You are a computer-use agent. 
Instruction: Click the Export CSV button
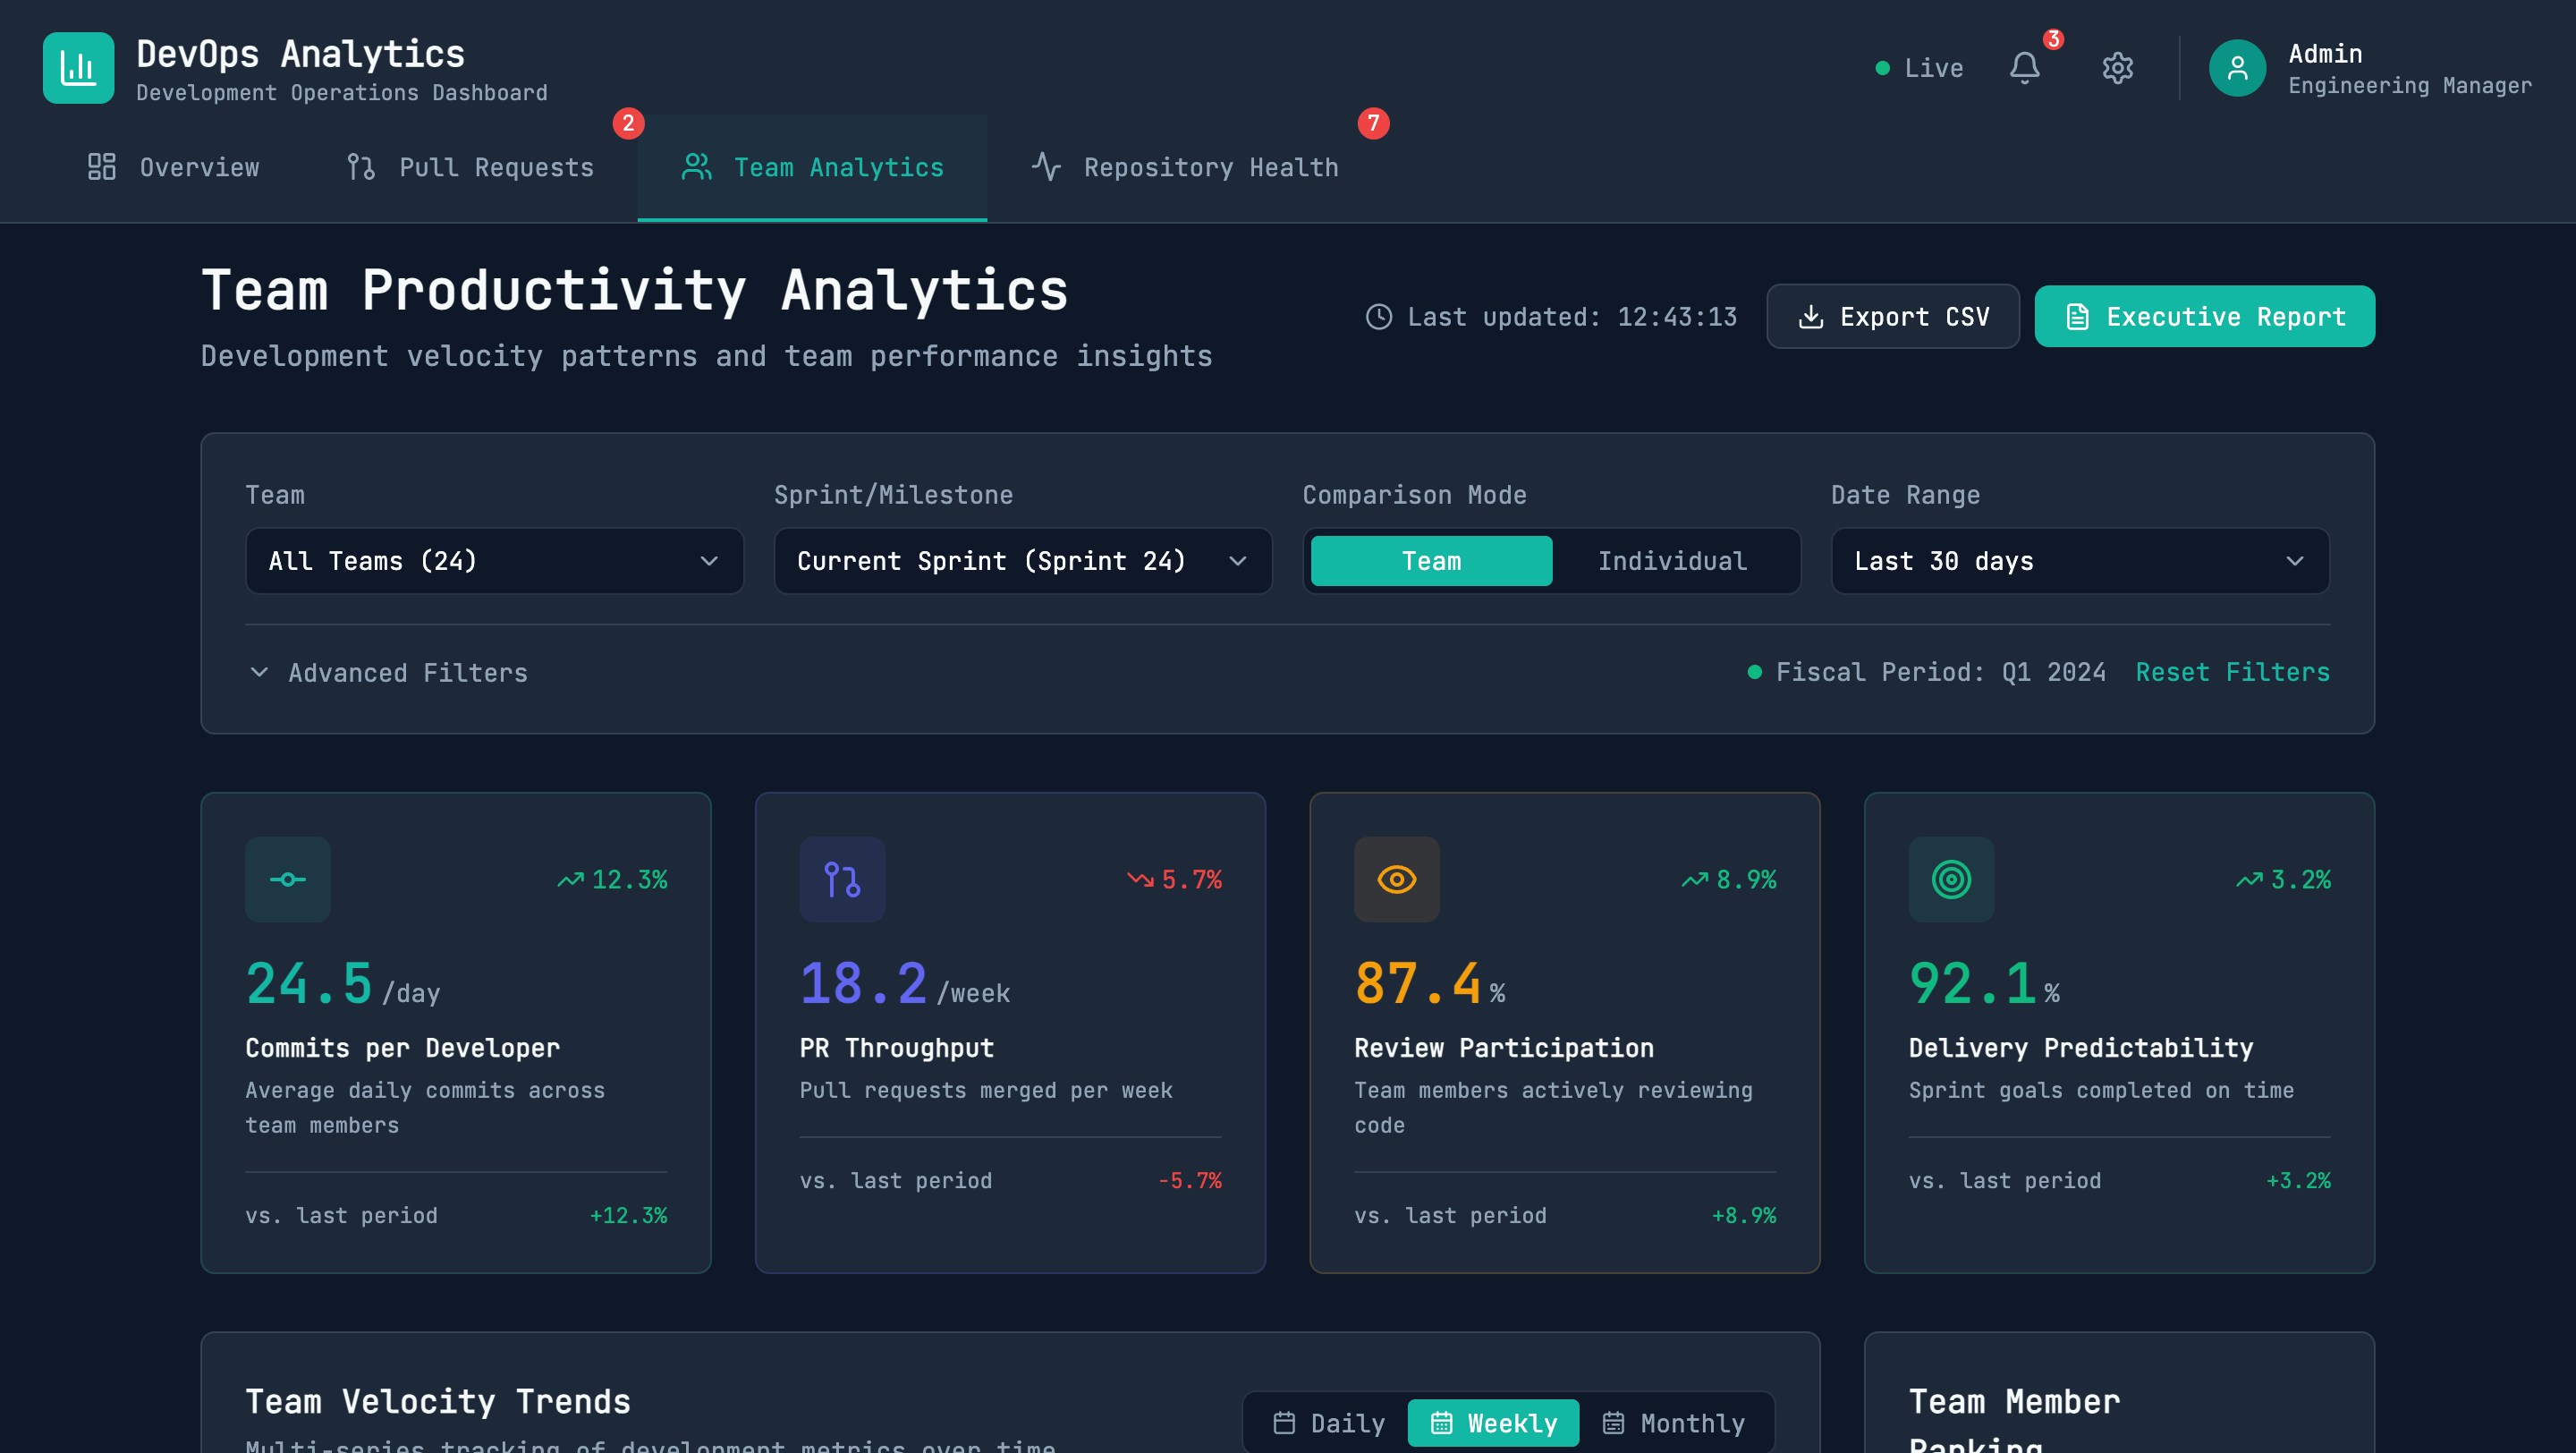coord(1892,317)
